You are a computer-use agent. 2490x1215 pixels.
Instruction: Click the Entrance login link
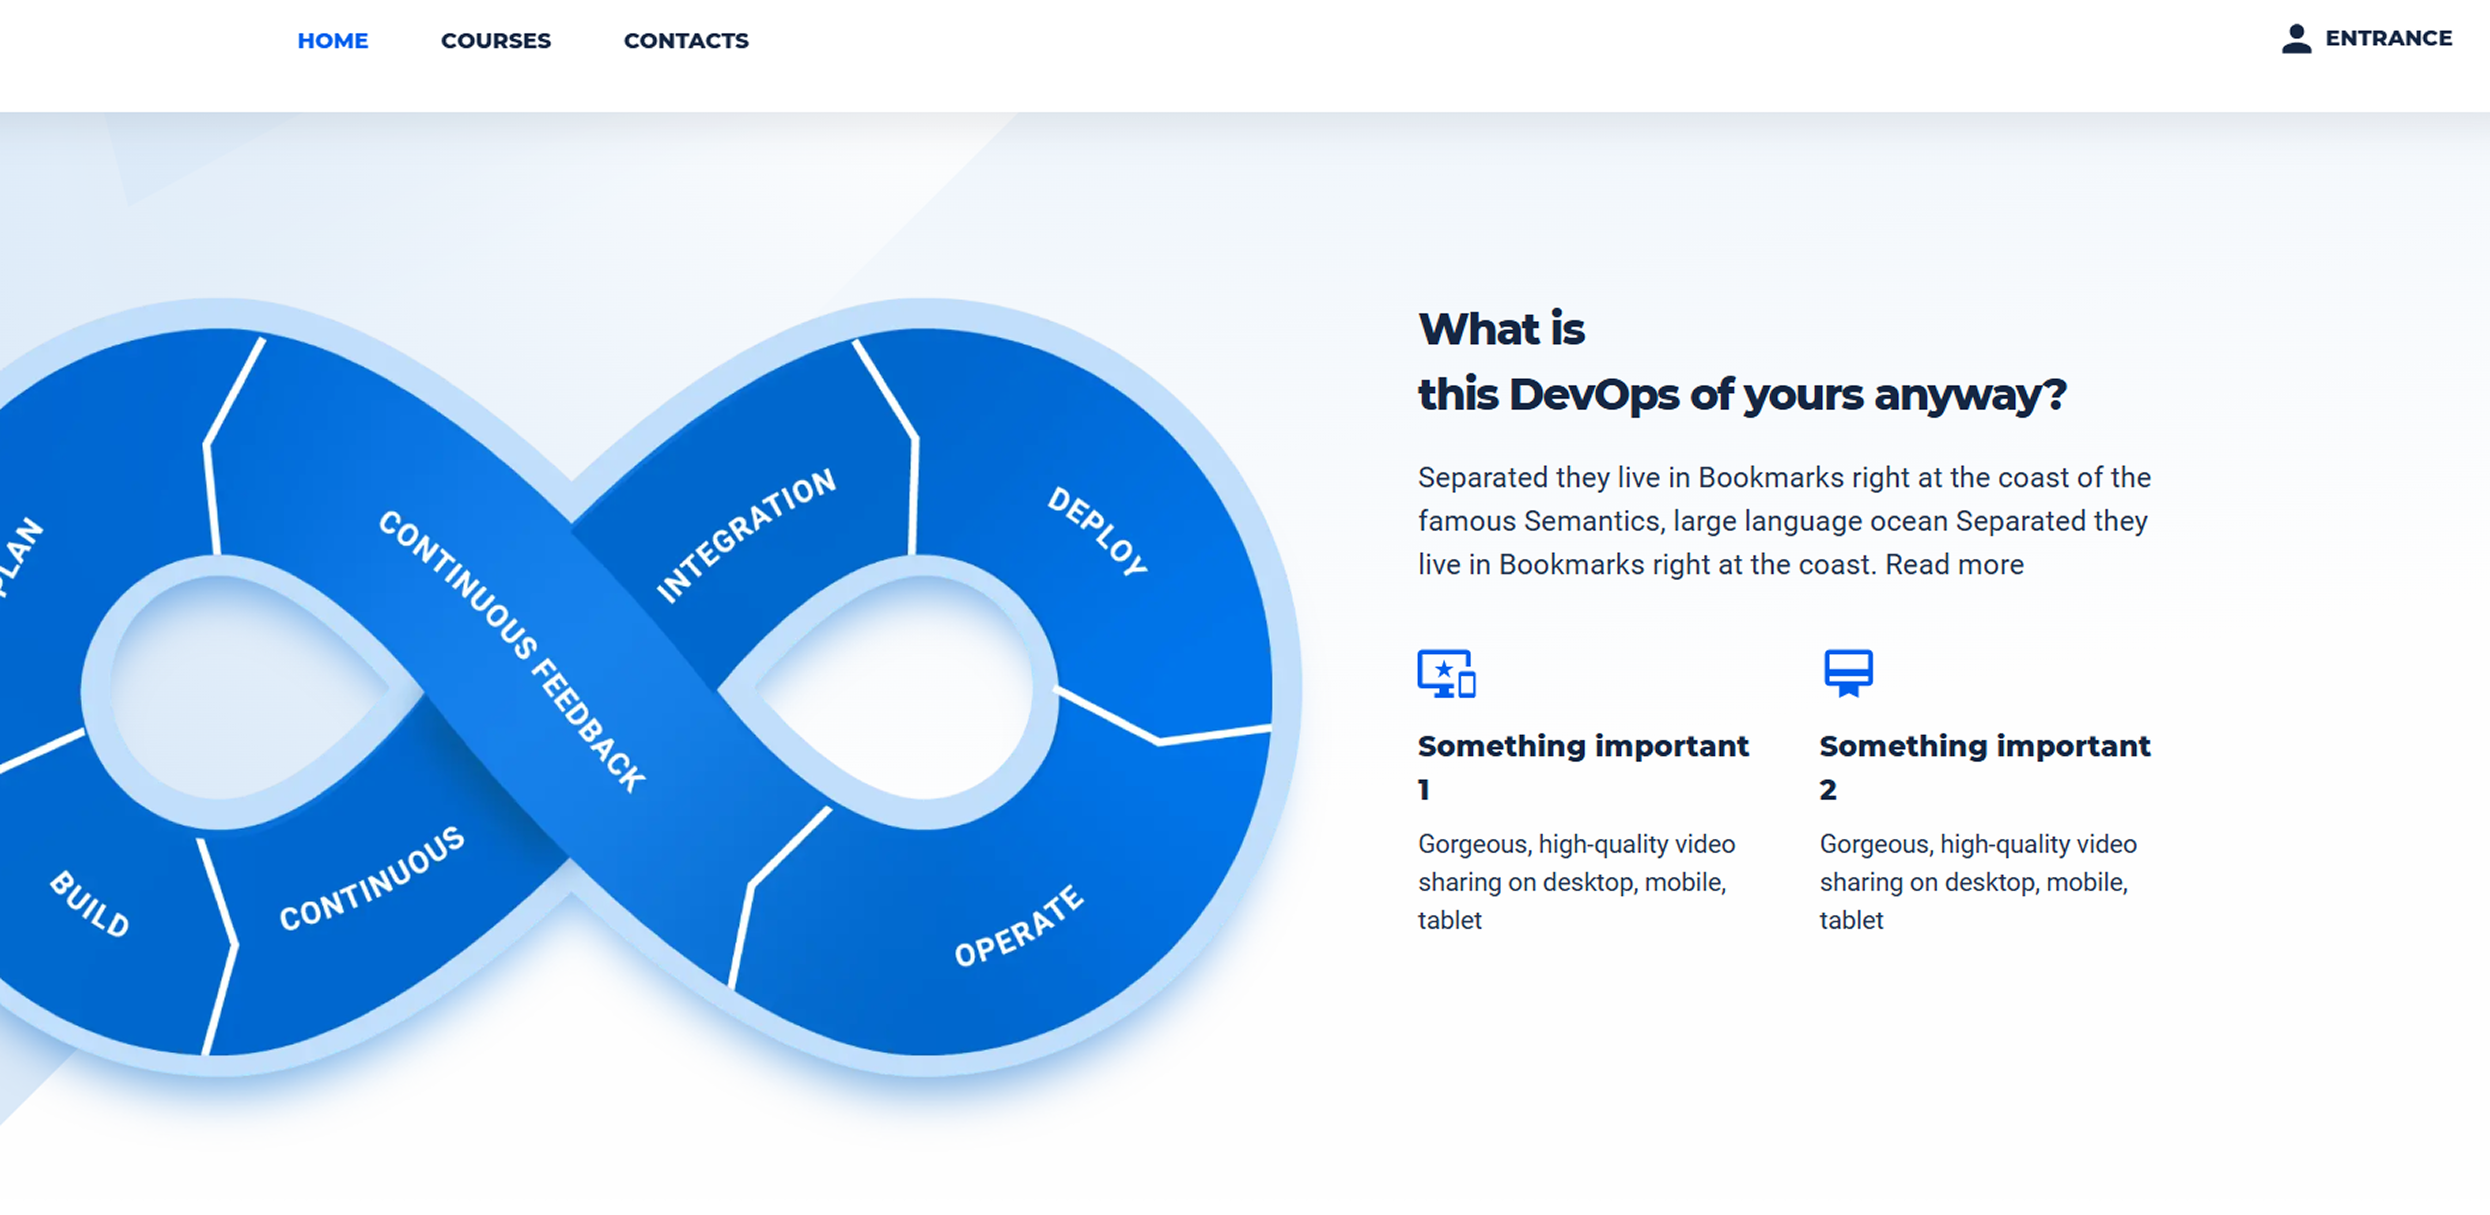pos(2388,38)
